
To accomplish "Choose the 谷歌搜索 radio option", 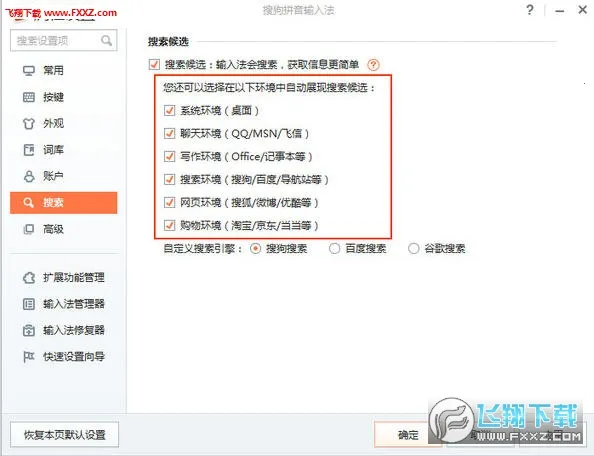I will pos(413,249).
